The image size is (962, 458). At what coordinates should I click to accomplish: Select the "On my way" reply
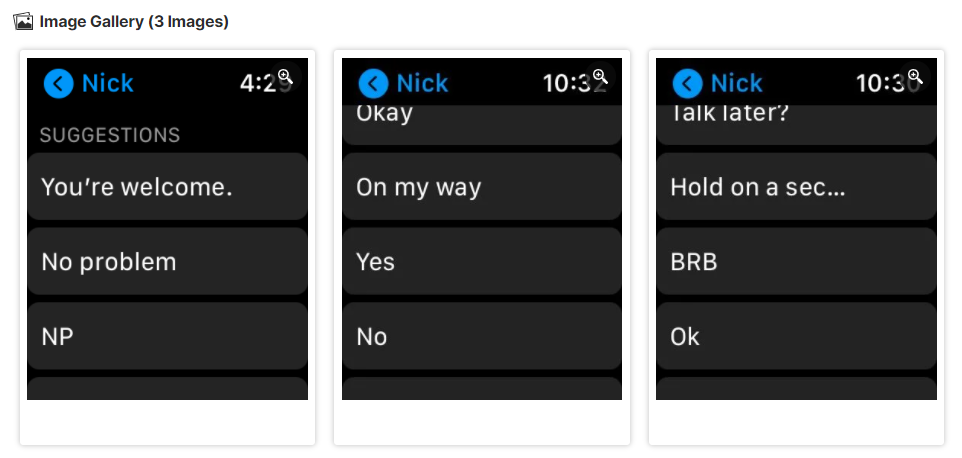point(482,186)
